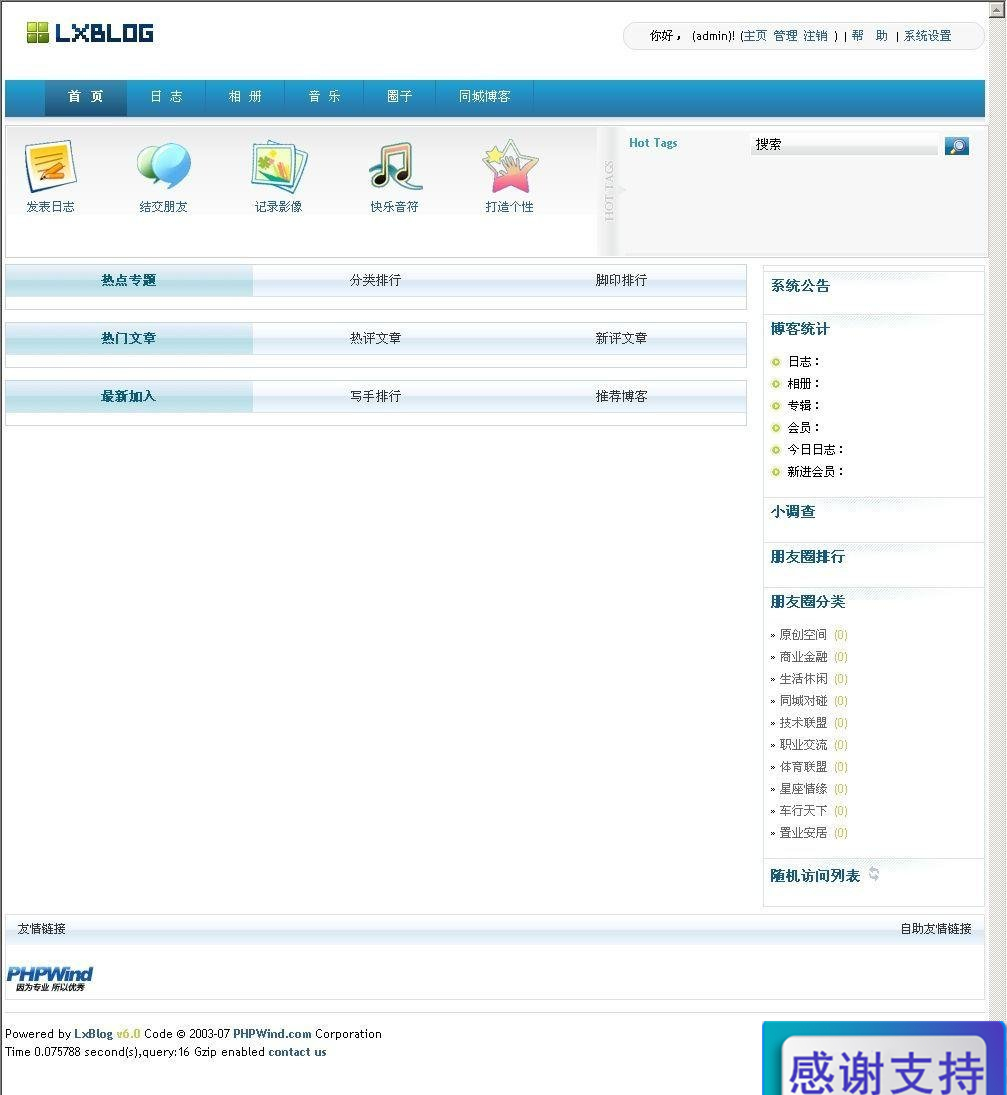The width and height of the screenshot is (1007, 1095).
Task: Open the 打造个性 star icon
Action: click(510, 166)
